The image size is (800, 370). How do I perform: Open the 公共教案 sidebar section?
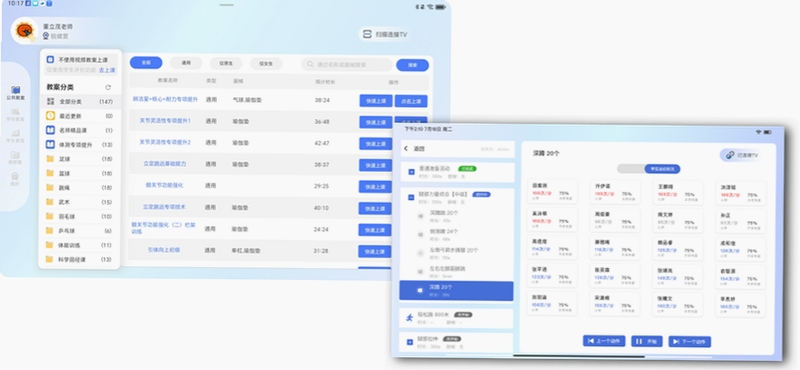pos(15,92)
